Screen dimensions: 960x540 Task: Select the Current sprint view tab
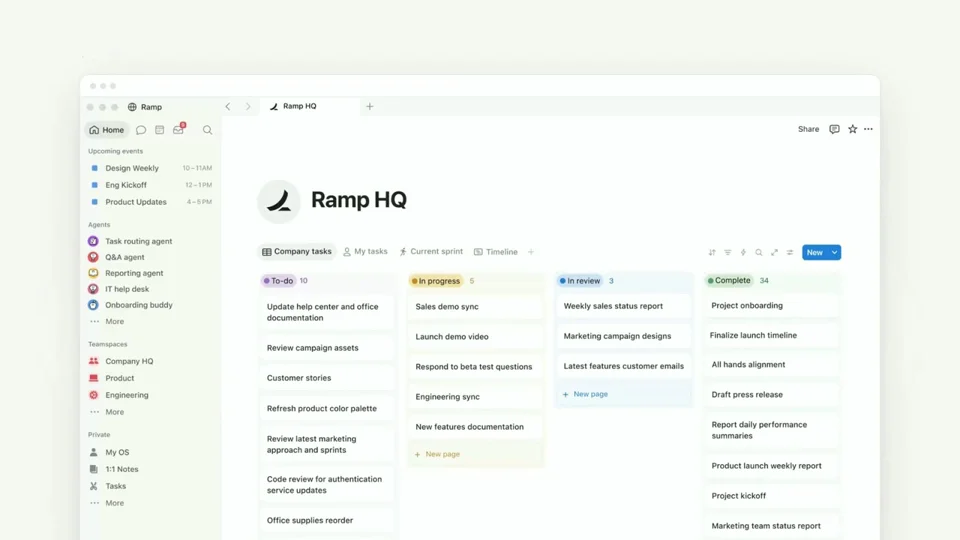coord(431,252)
